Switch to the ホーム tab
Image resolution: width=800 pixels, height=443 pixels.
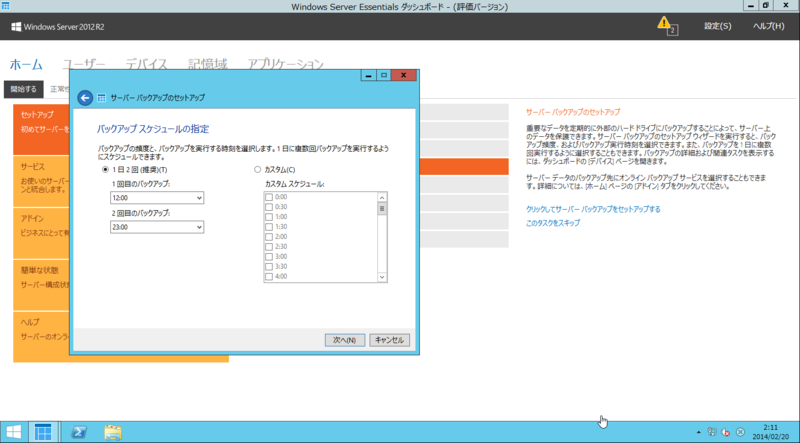click(x=26, y=64)
